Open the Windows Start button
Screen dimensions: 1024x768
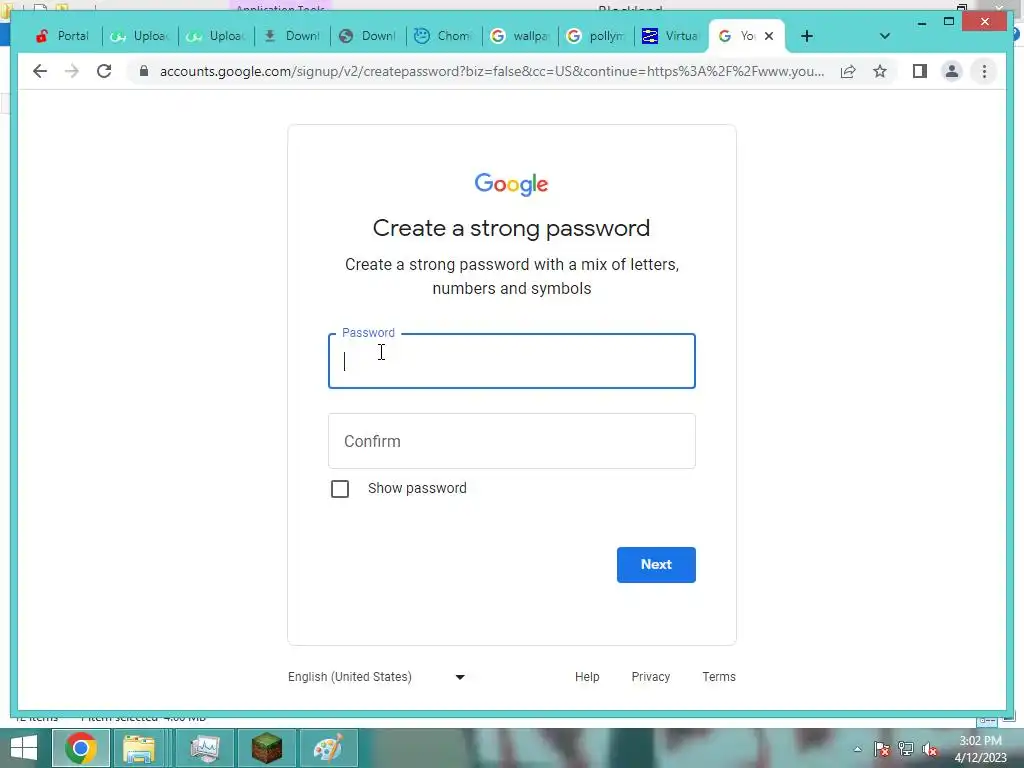click(24, 748)
